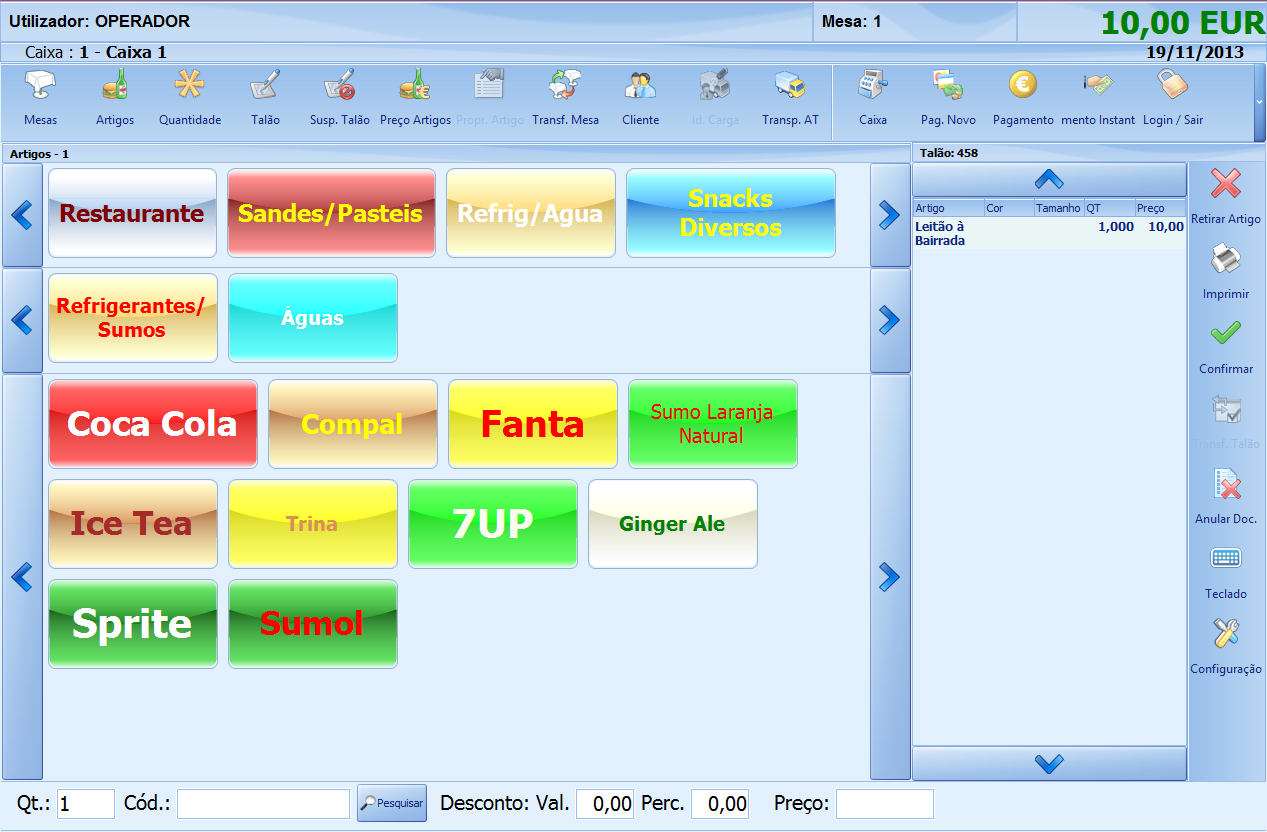Switch to Sandes/Pasteis family
This screenshot has height=832, width=1267.
(331, 213)
